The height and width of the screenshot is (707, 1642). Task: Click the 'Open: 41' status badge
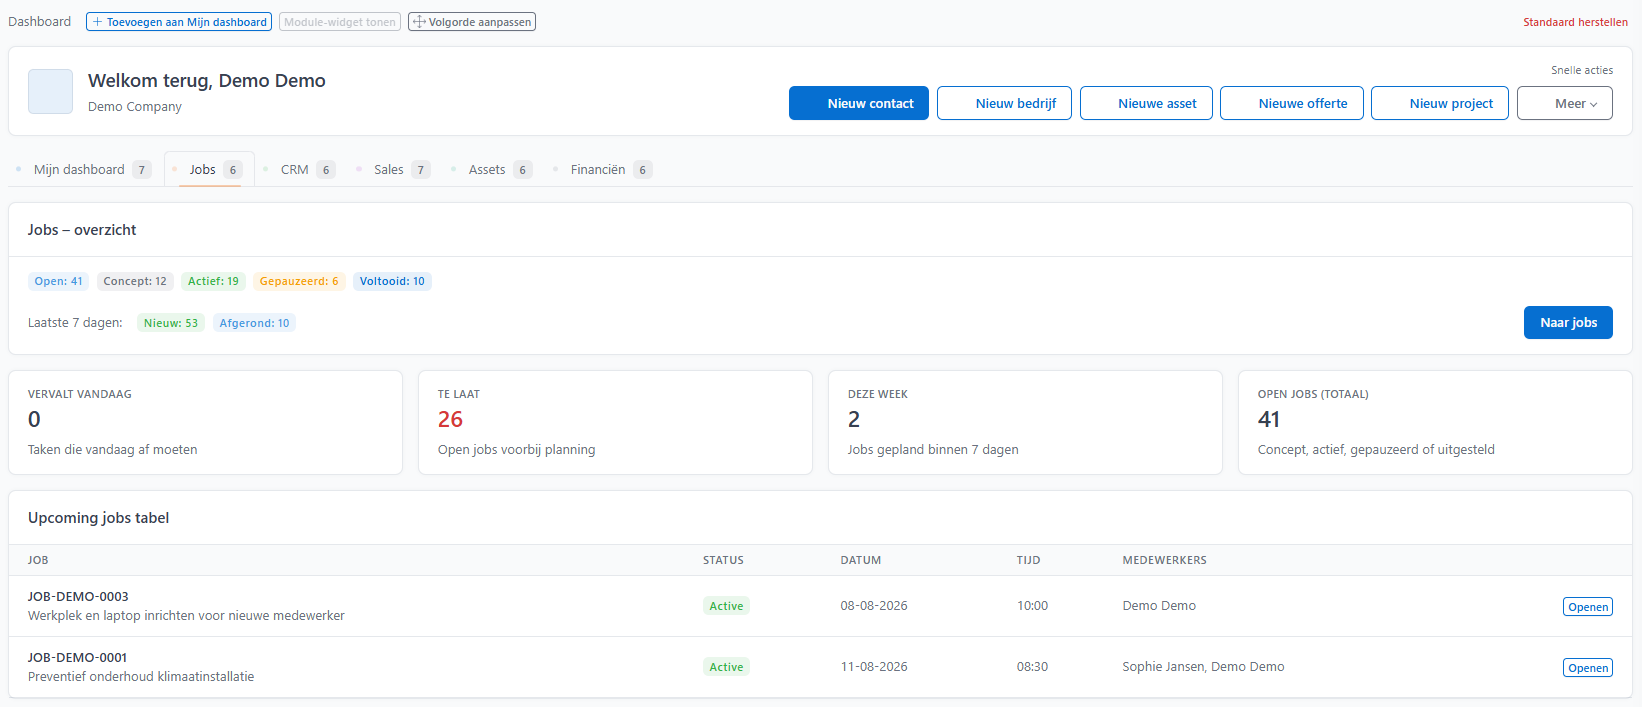click(x=59, y=281)
